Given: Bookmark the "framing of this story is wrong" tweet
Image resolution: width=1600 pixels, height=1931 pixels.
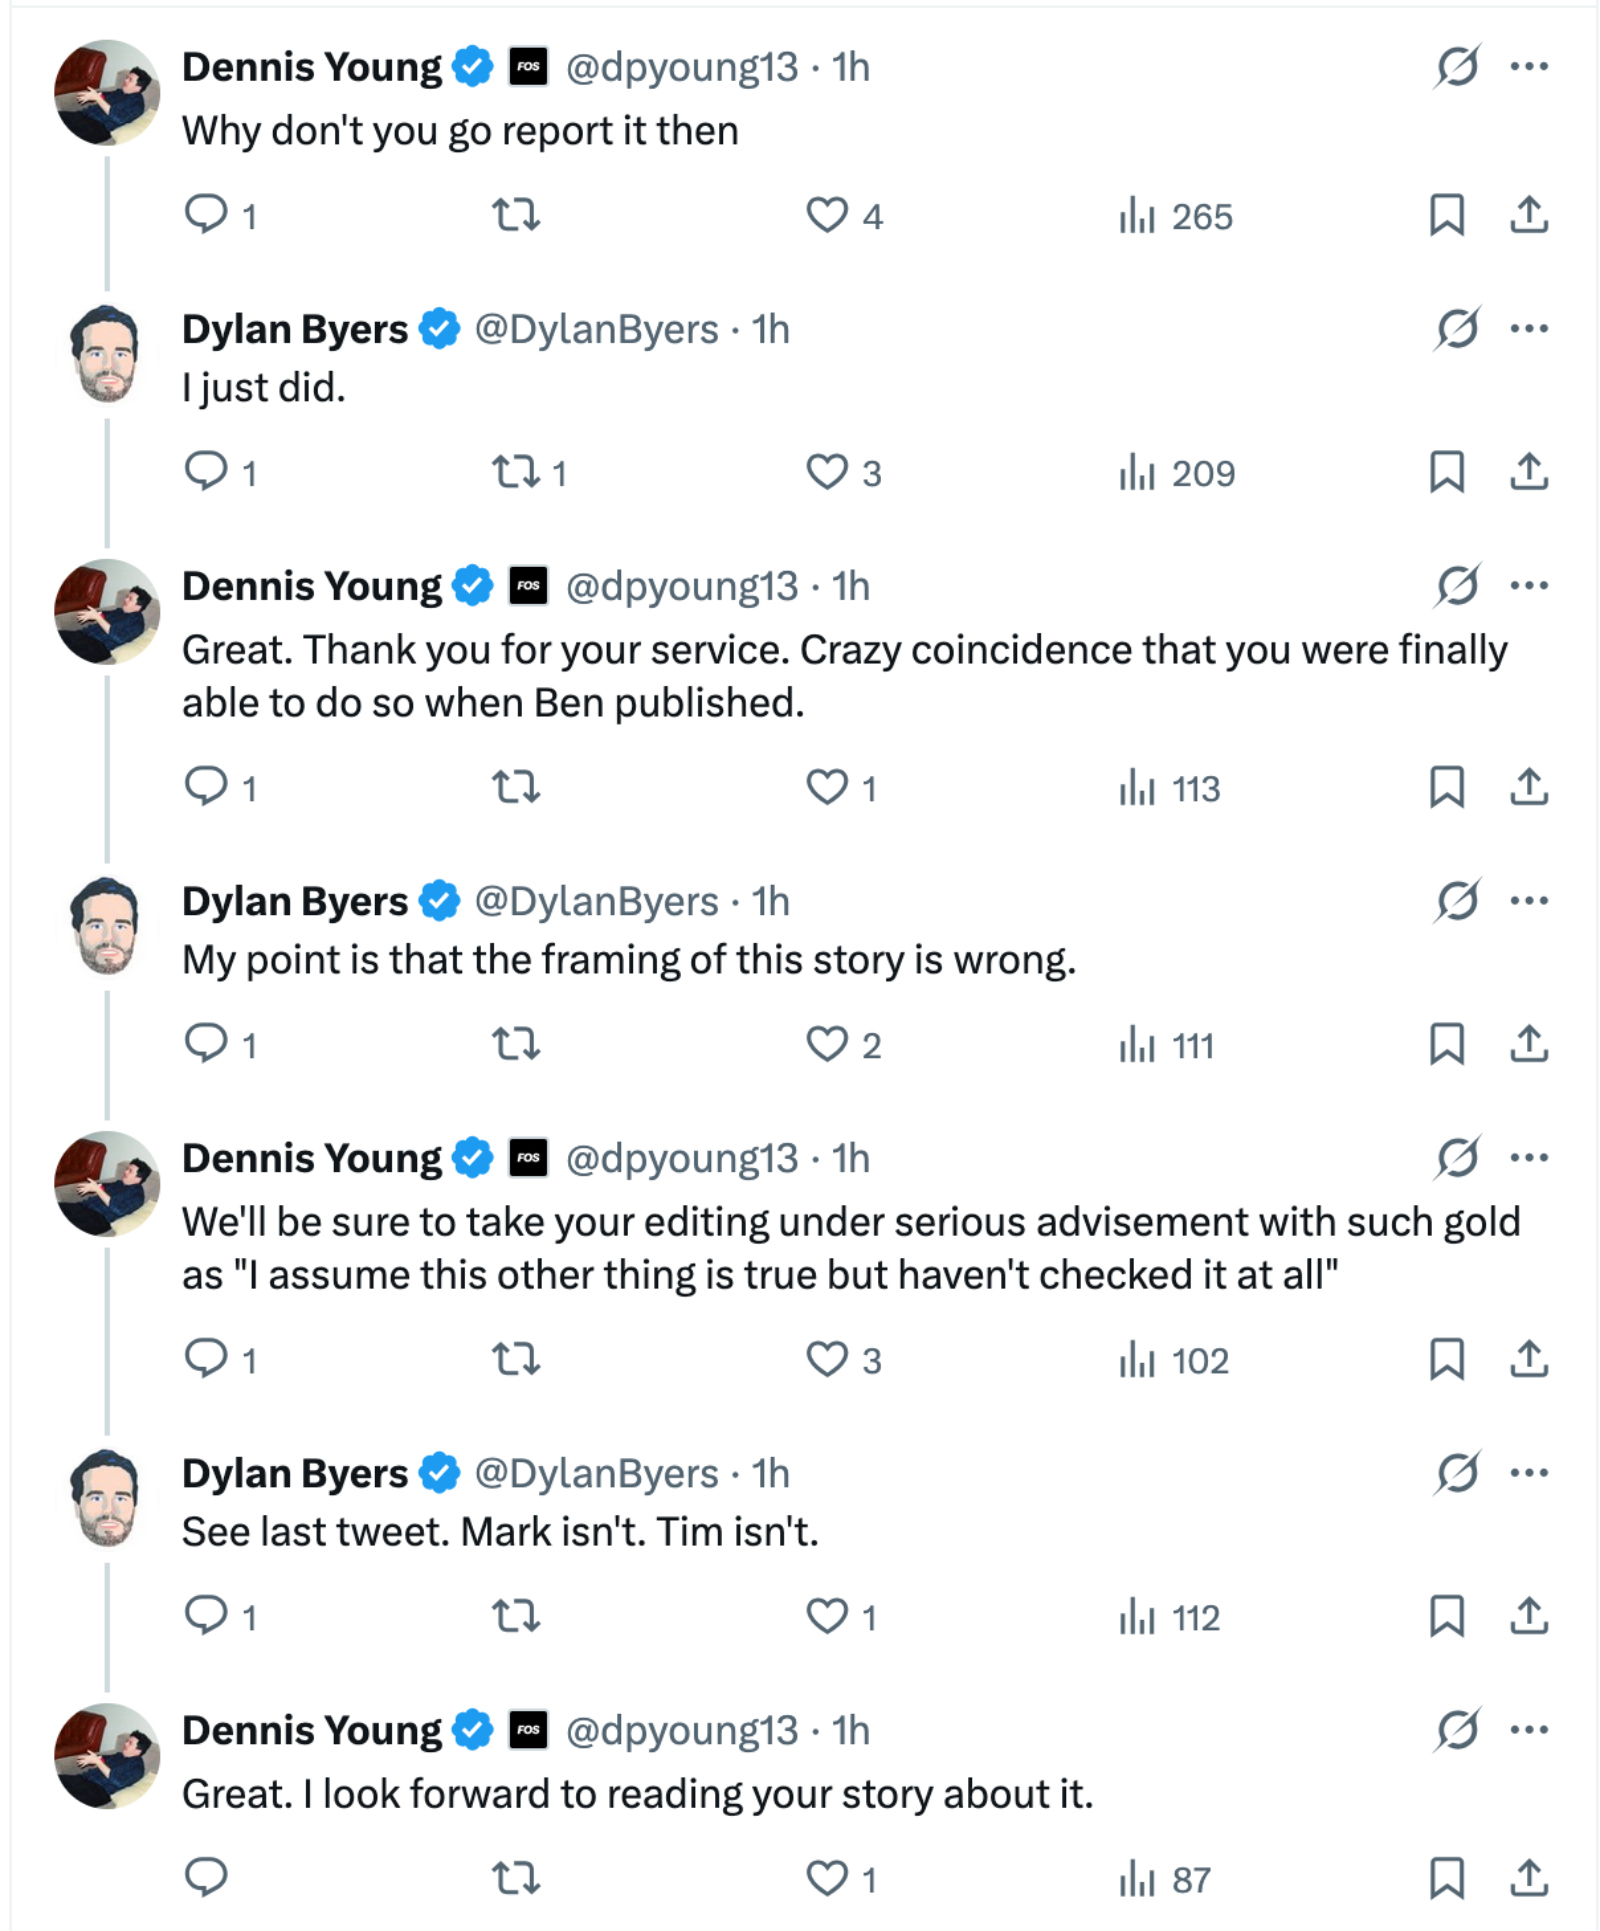Looking at the screenshot, I should click(1446, 1044).
